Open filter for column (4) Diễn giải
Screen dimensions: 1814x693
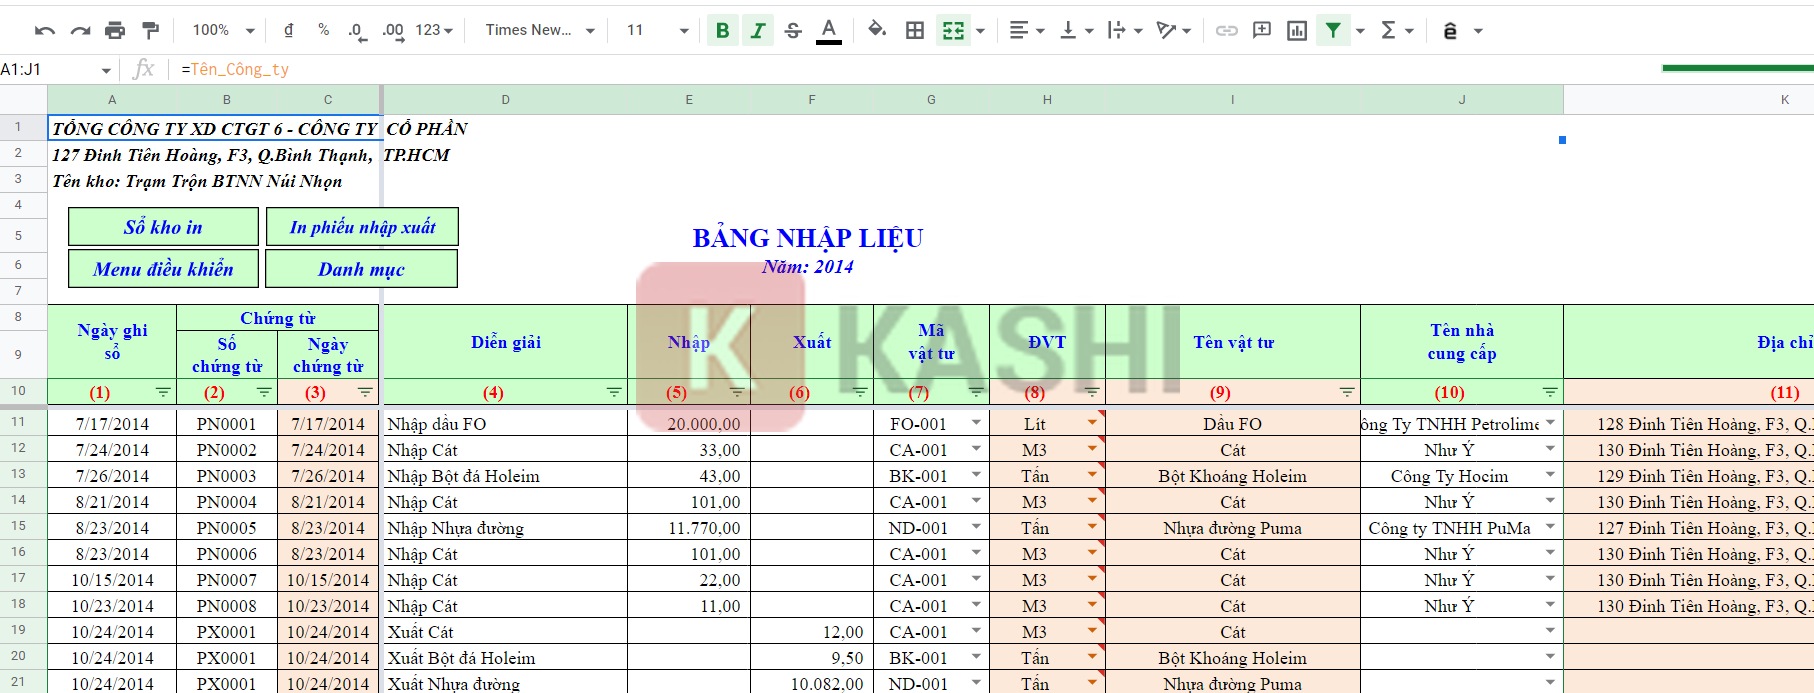pos(614,392)
